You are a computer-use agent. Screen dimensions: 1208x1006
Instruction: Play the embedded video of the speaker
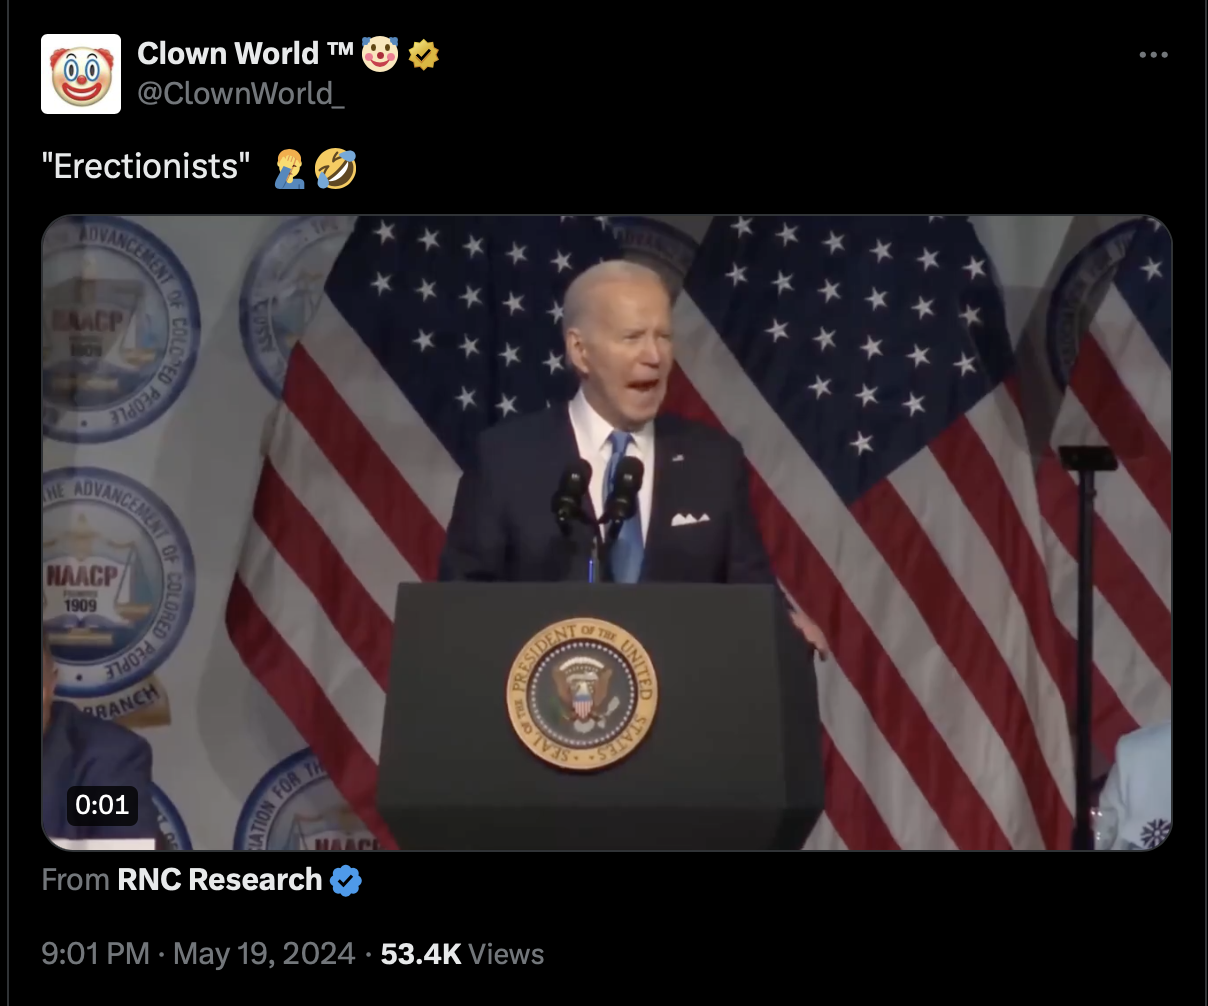click(606, 533)
